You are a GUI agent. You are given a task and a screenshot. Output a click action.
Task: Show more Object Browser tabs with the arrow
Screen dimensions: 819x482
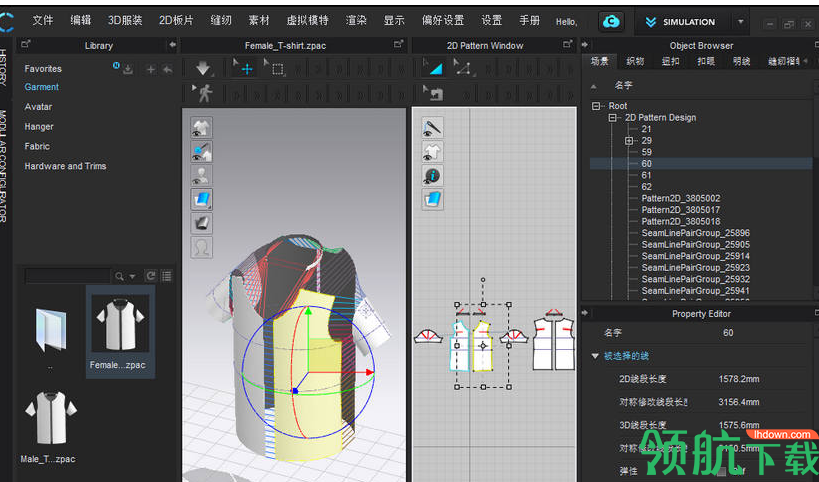click(x=805, y=61)
